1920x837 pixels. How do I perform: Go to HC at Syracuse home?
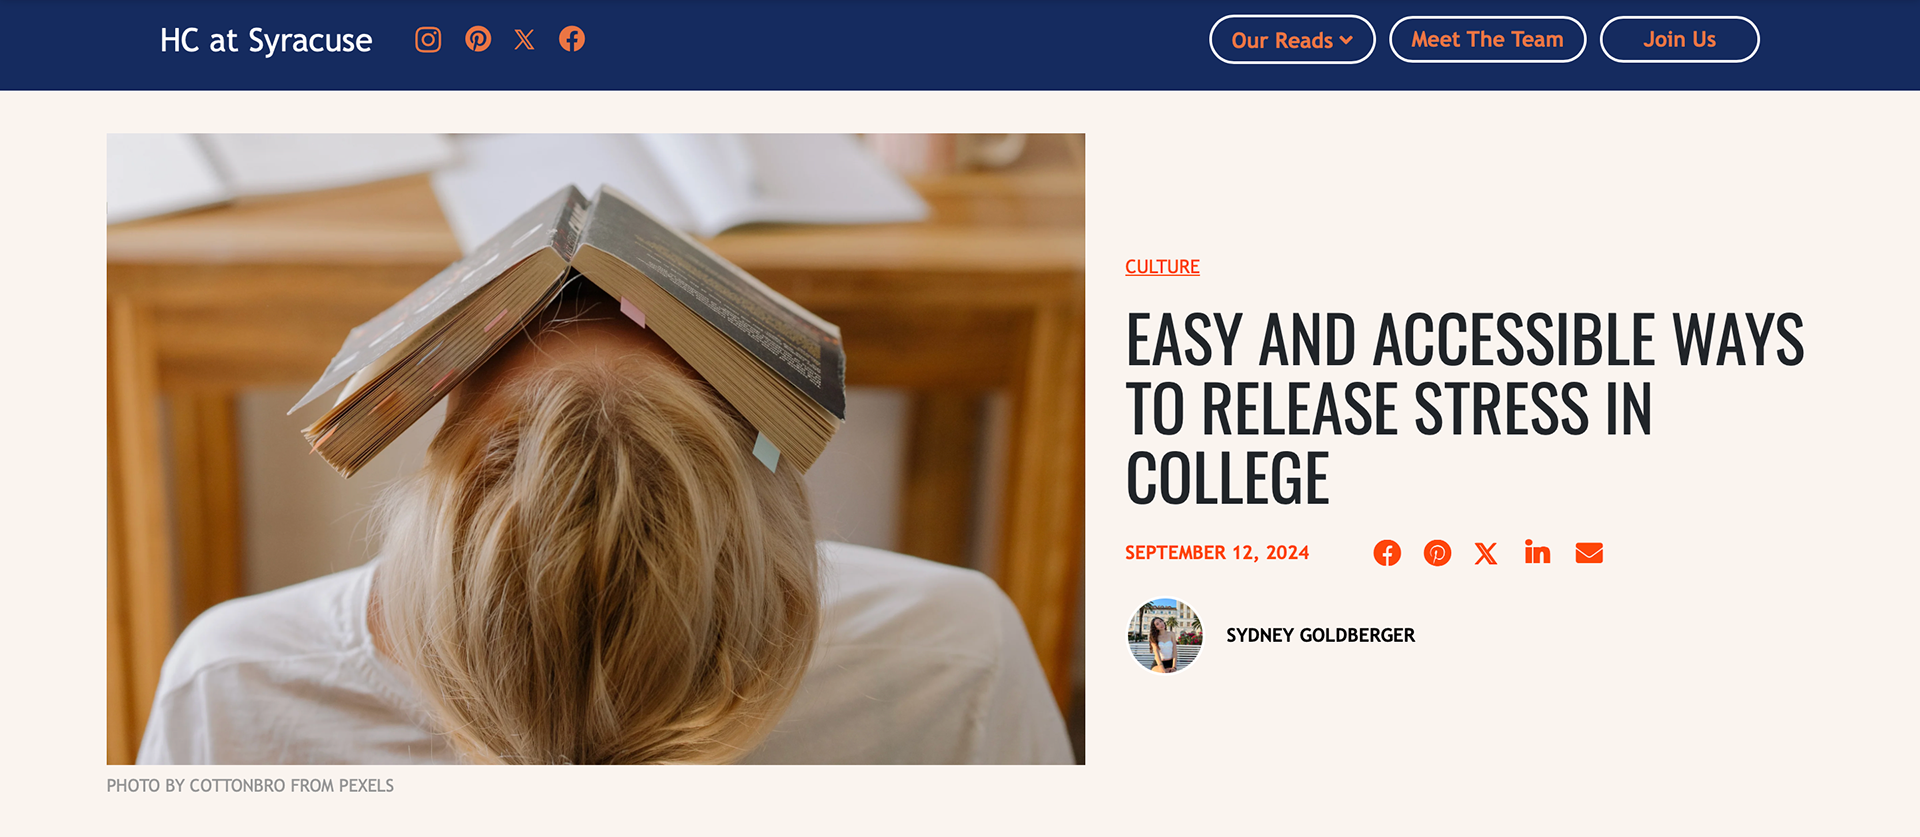(x=266, y=40)
